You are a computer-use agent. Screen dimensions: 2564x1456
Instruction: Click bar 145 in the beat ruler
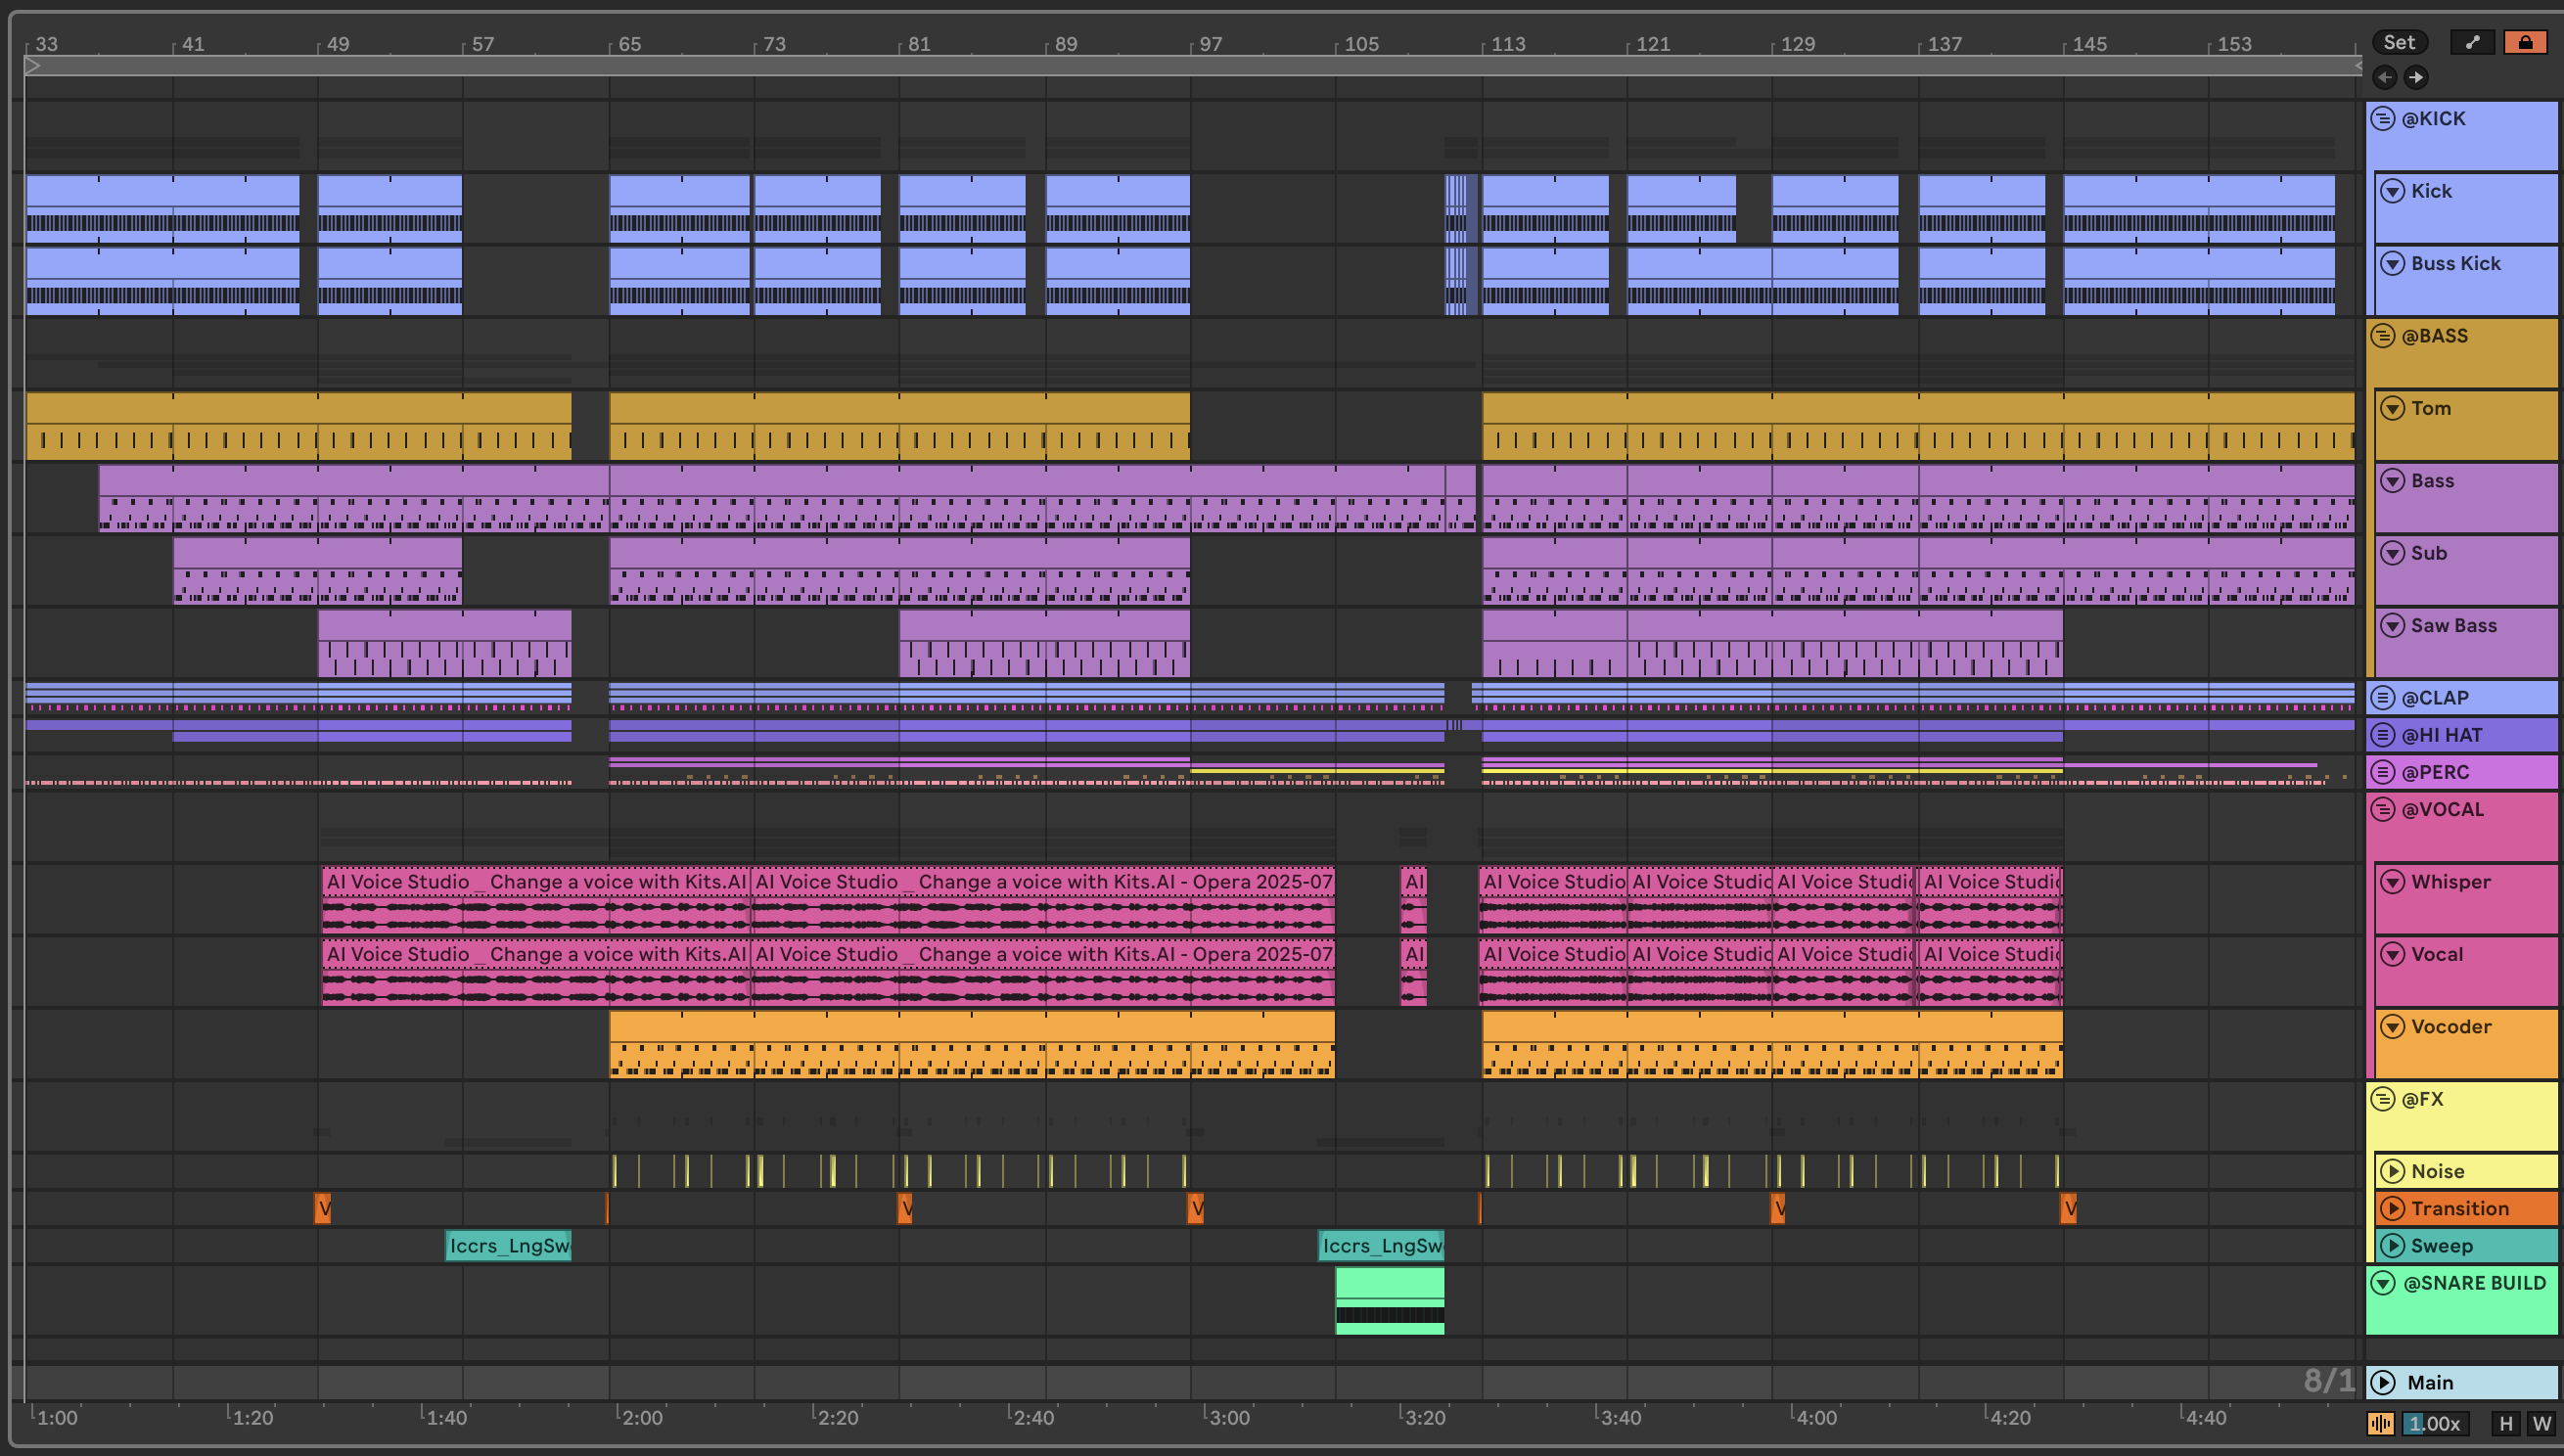[x=2089, y=44]
